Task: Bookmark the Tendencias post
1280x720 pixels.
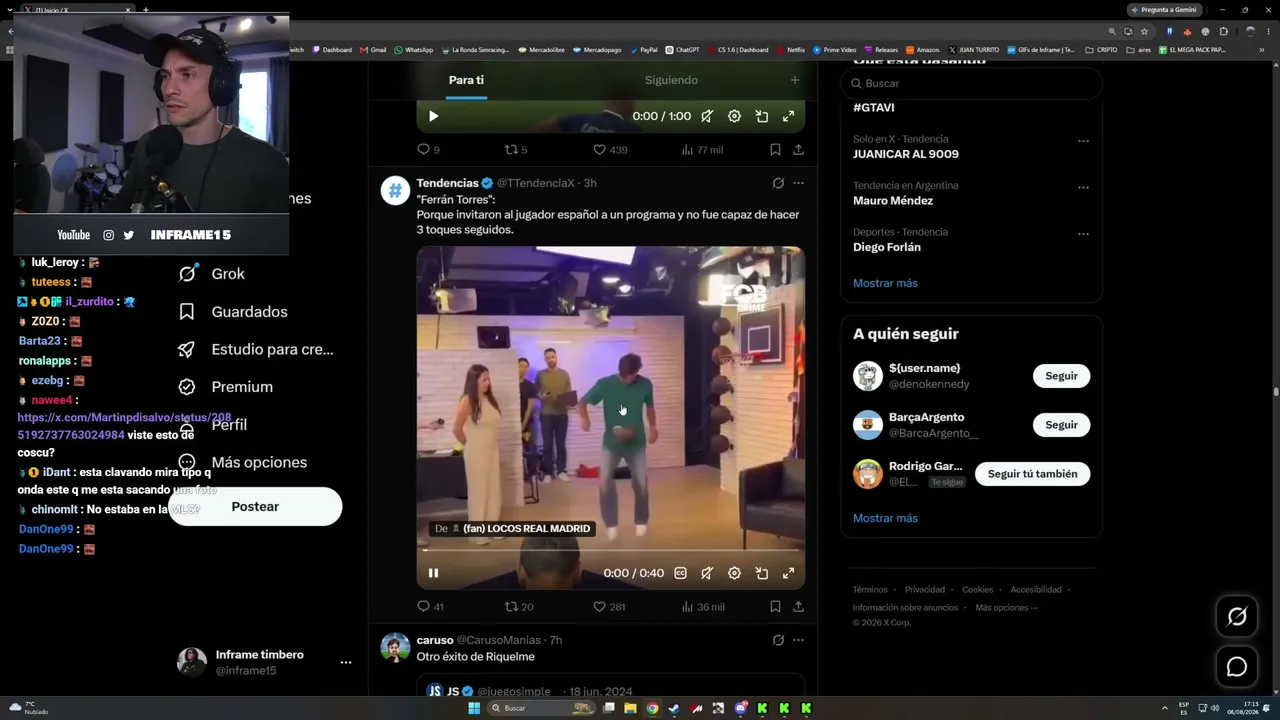Action: tap(775, 607)
